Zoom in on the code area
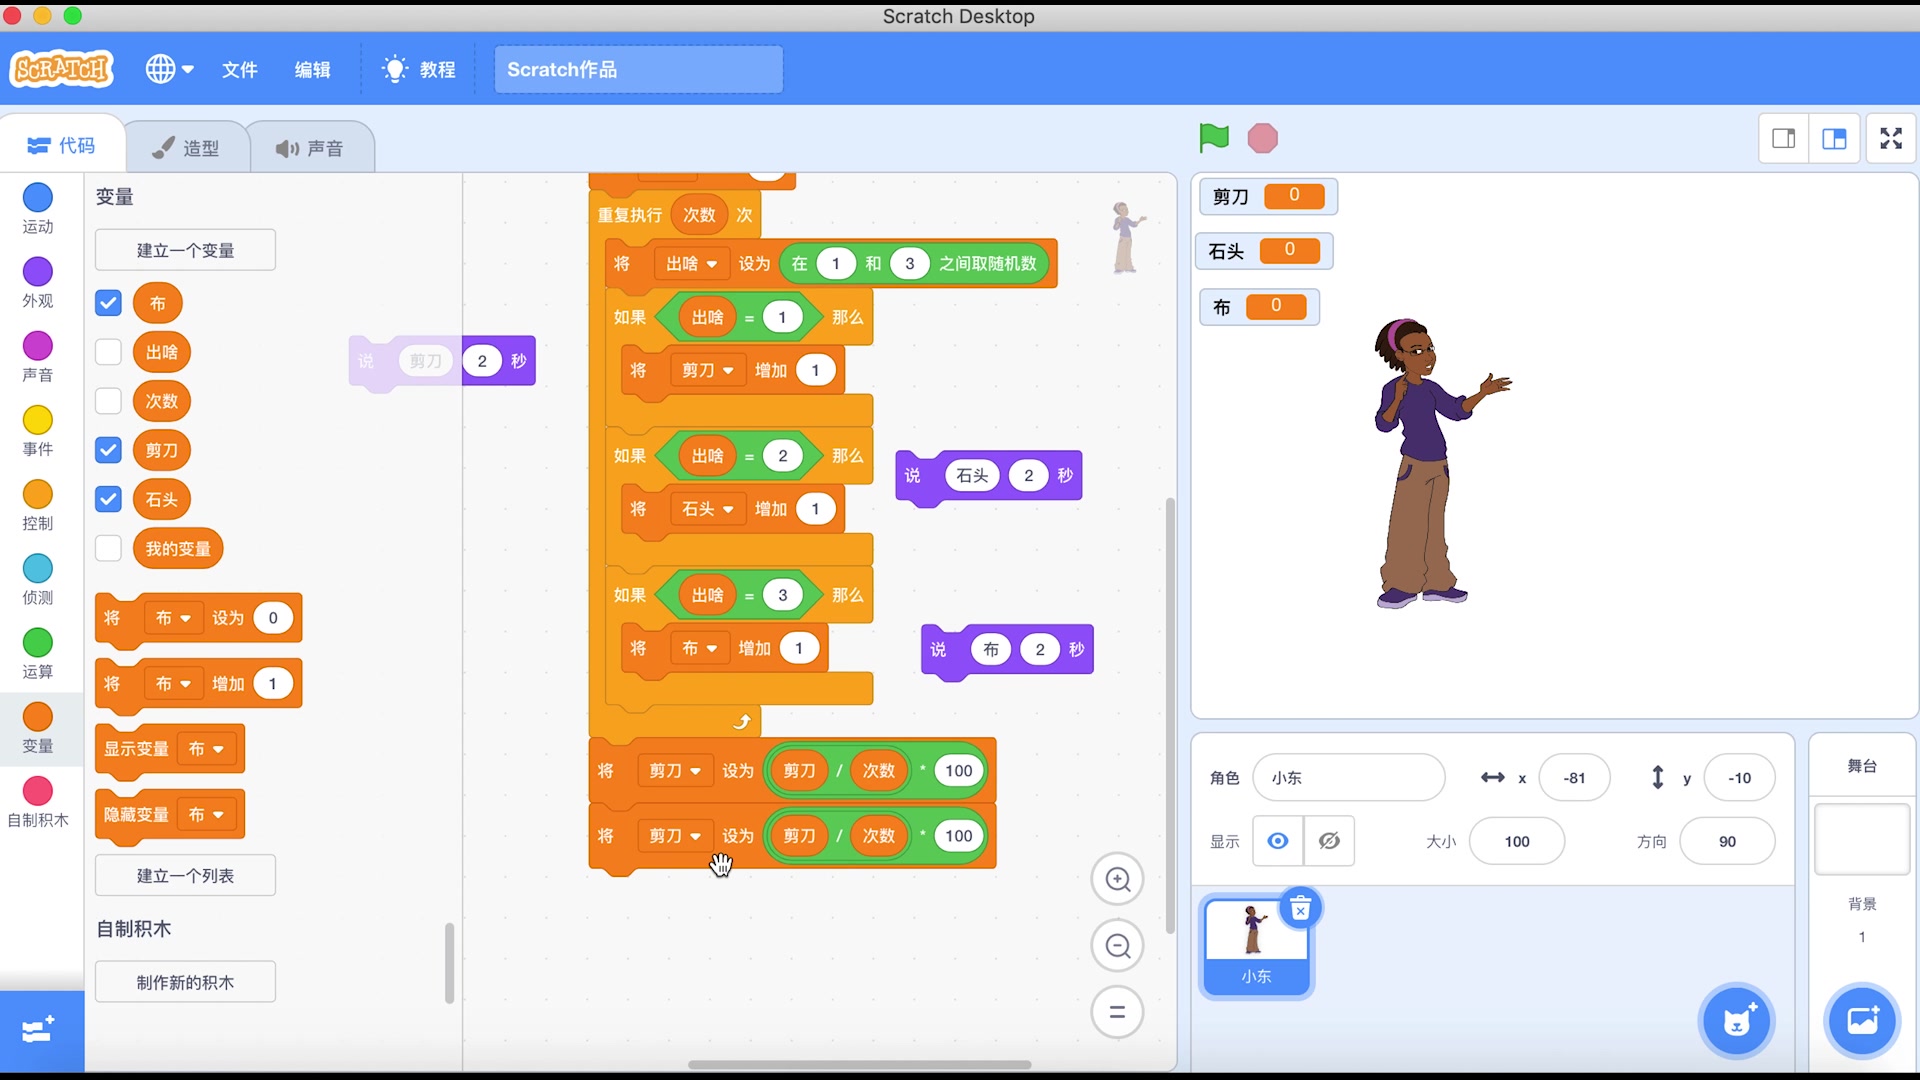 (x=1117, y=879)
